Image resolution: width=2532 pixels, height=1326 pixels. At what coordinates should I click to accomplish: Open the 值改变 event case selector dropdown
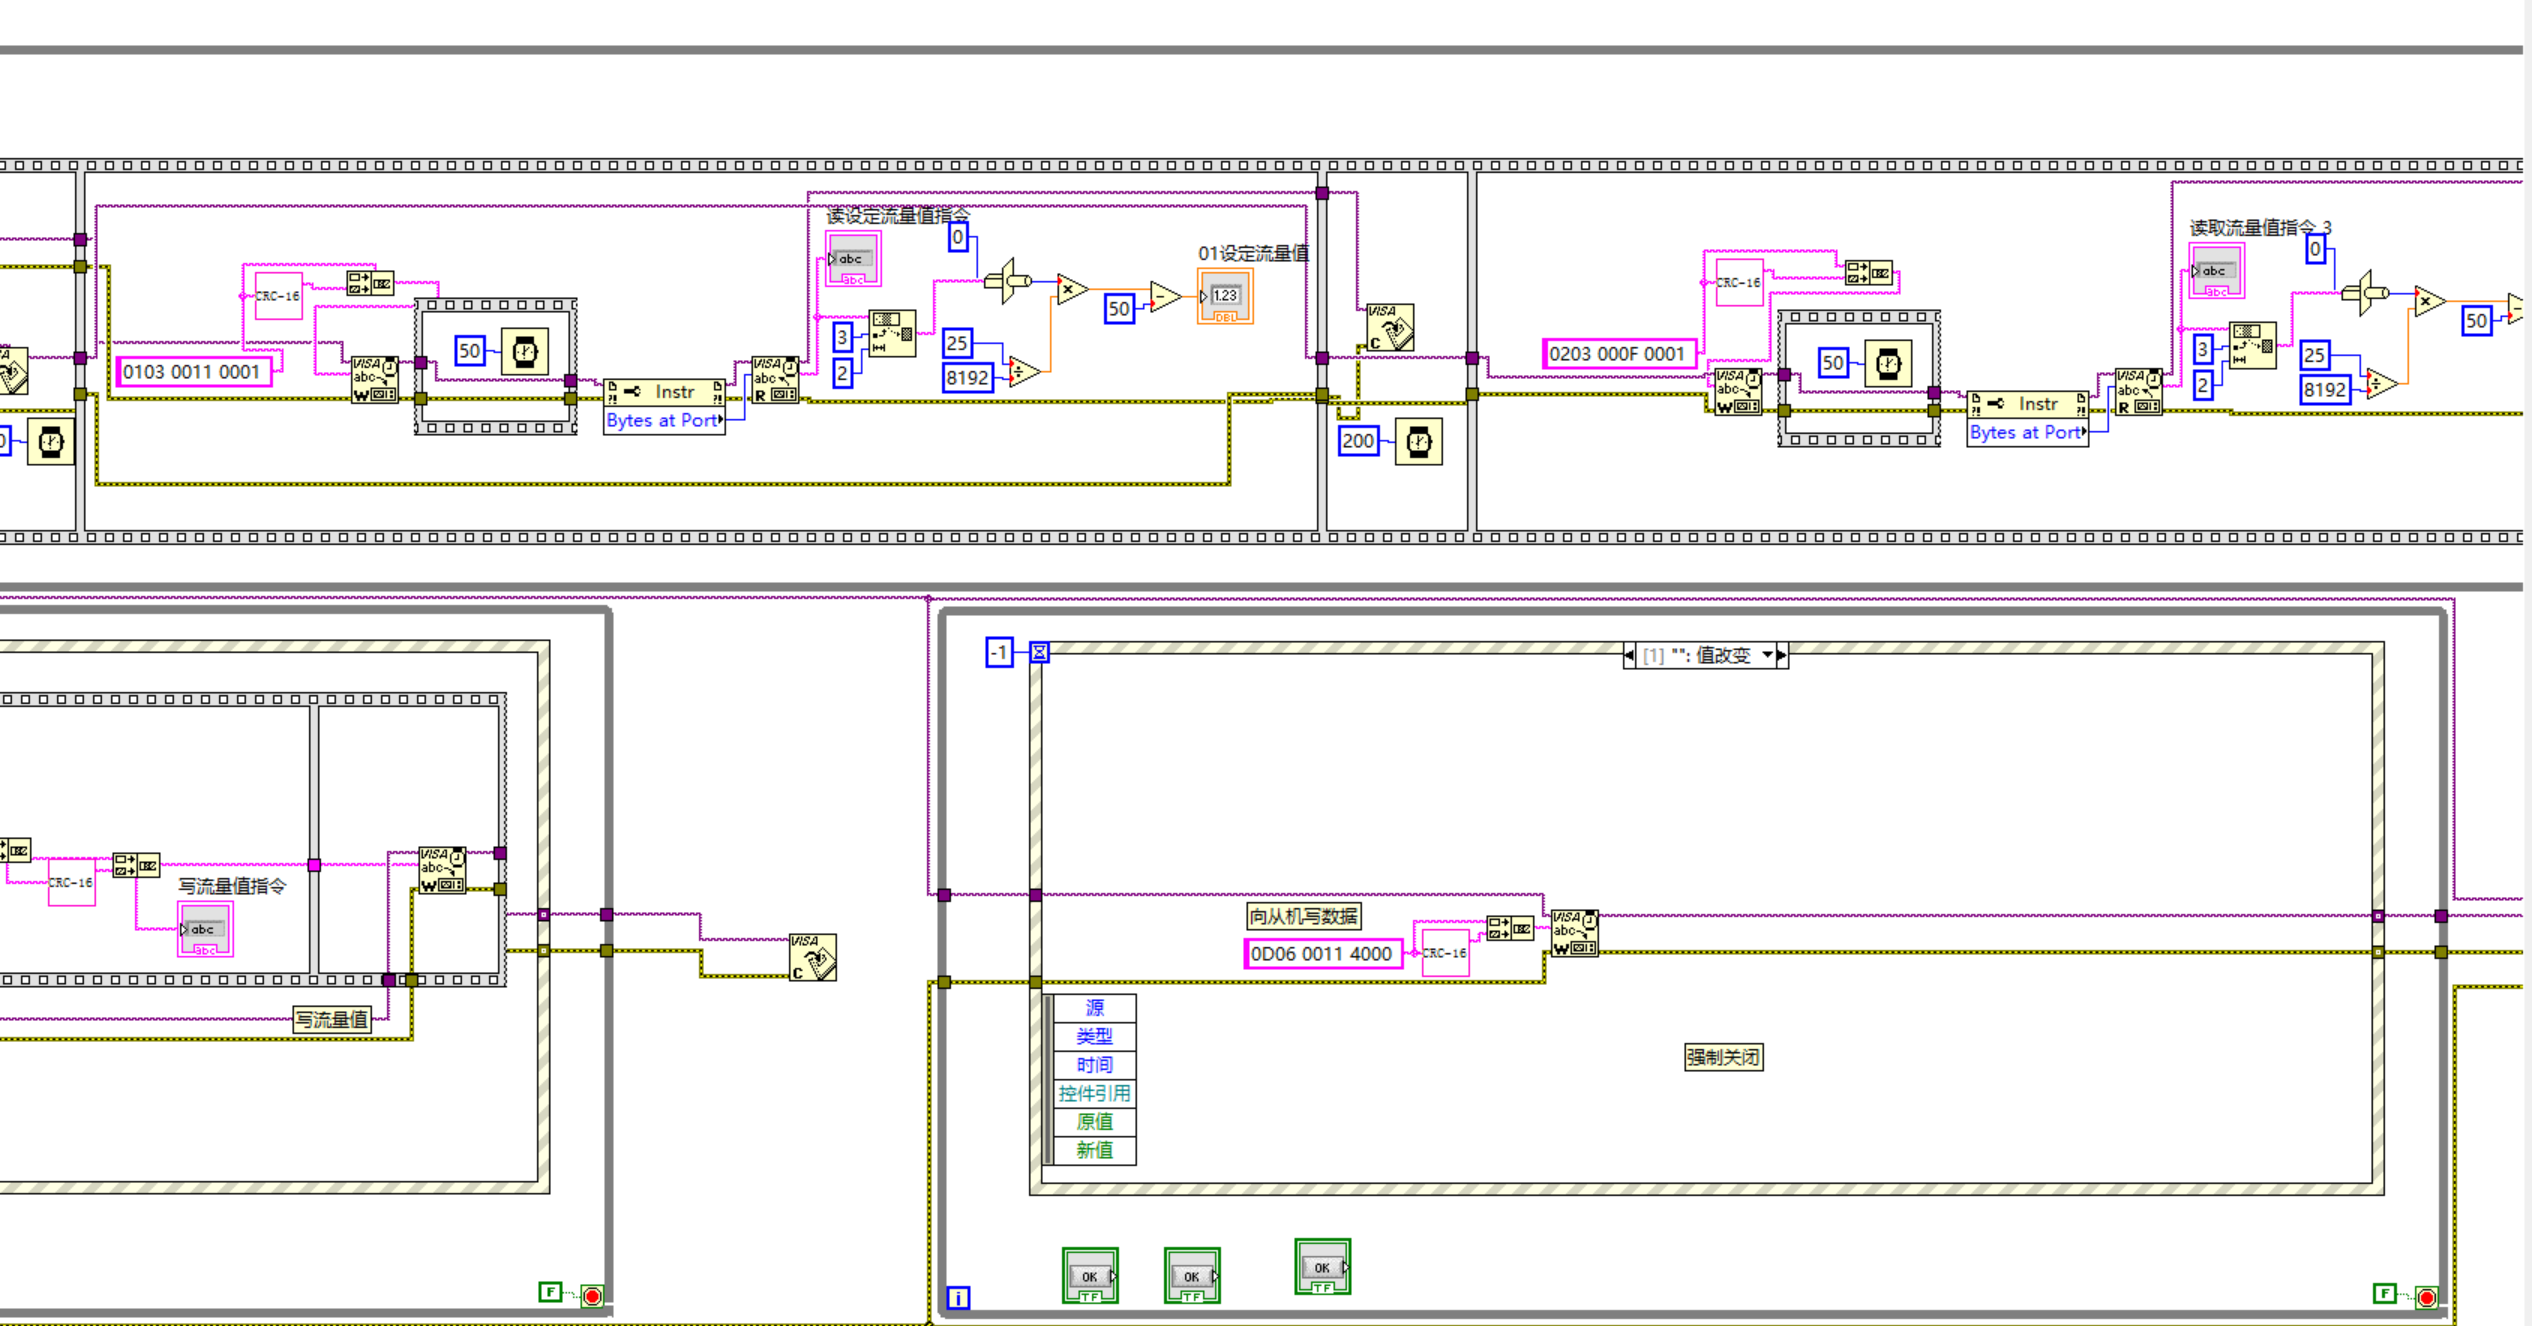coord(1767,655)
